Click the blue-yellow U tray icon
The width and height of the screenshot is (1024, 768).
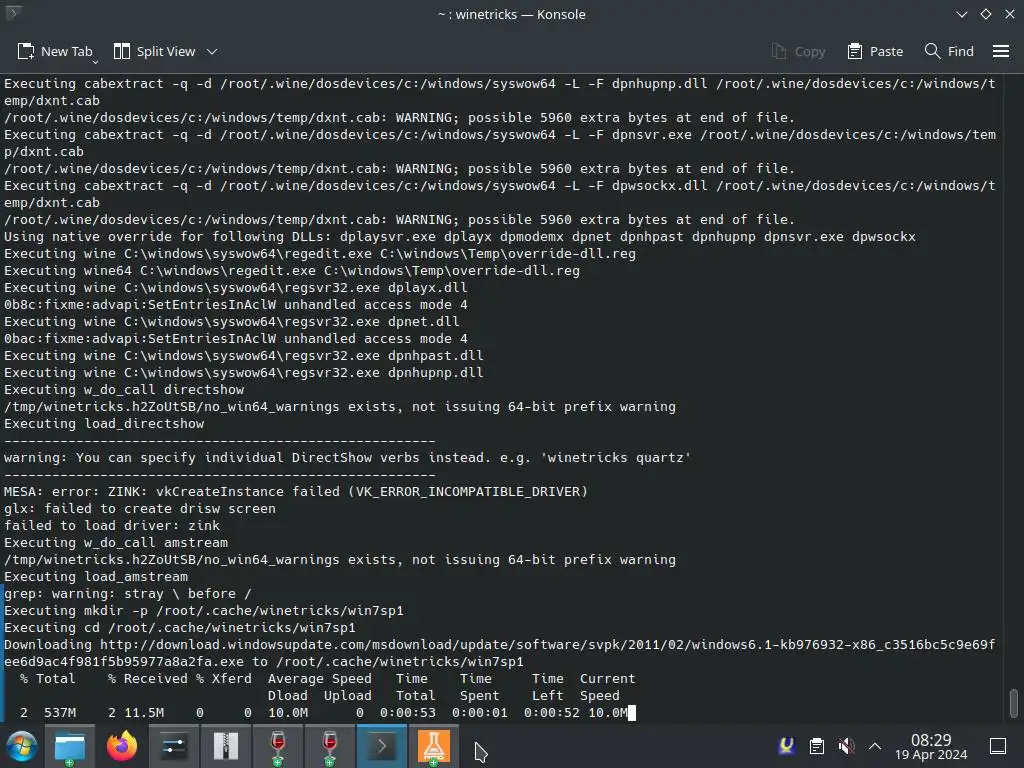787,745
